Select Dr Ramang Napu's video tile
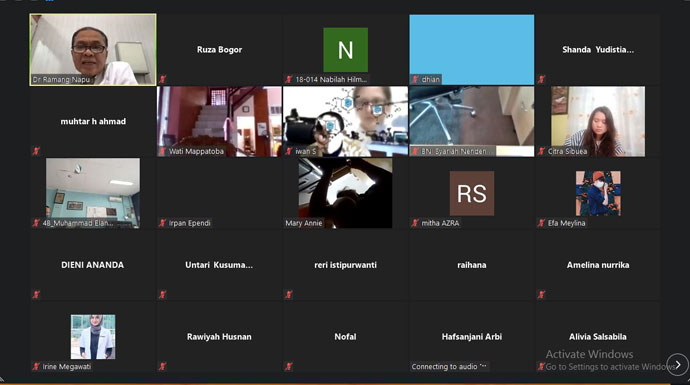Image resolution: width=690 pixels, height=385 pixels. click(93, 50)
